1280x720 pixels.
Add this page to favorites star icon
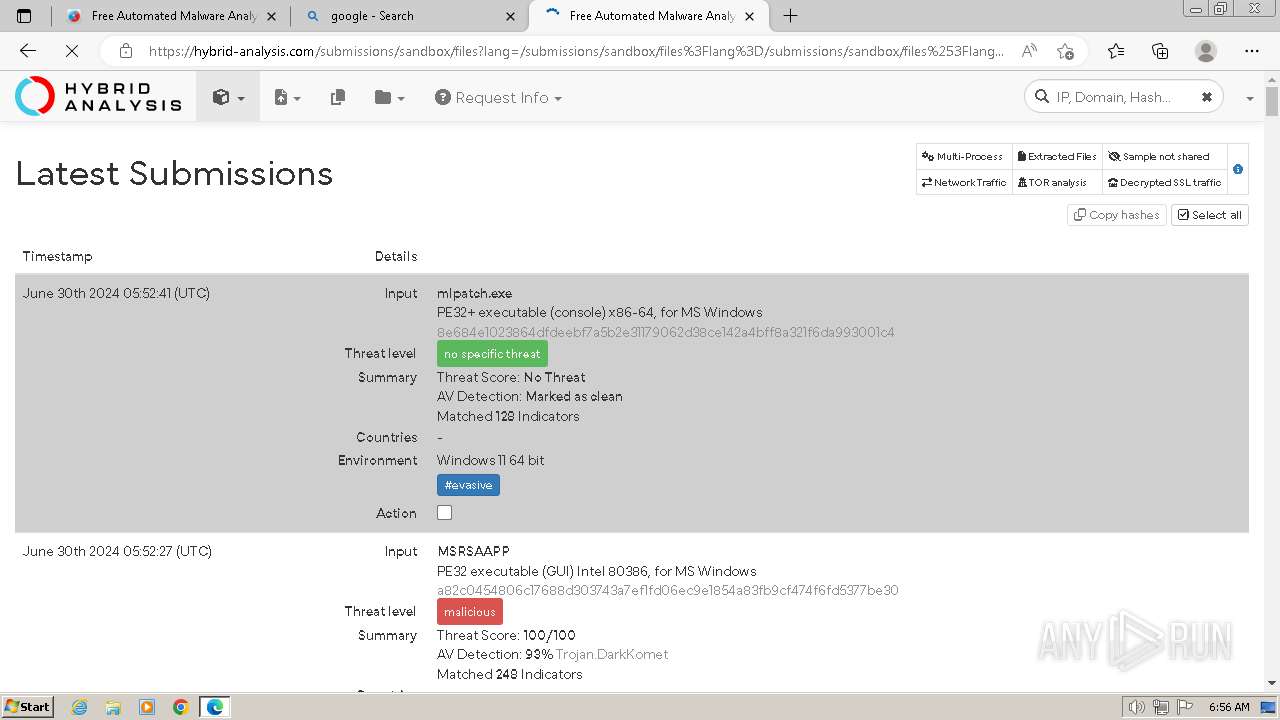(x=1065, y=51)
